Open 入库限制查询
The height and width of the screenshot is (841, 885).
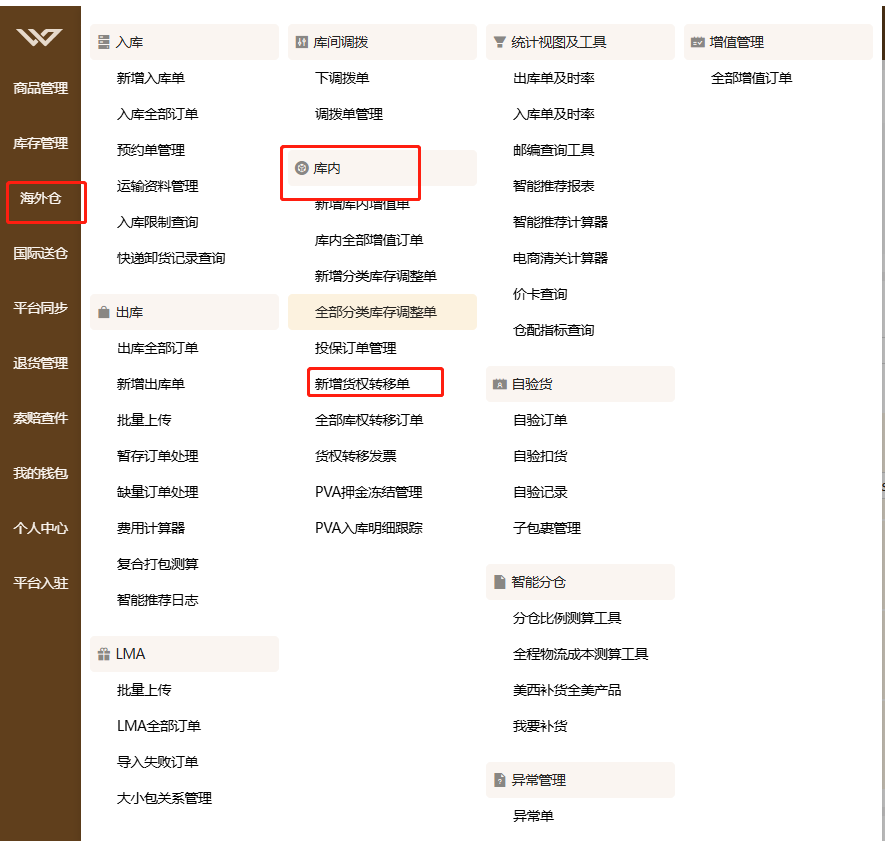pos(157,222)
